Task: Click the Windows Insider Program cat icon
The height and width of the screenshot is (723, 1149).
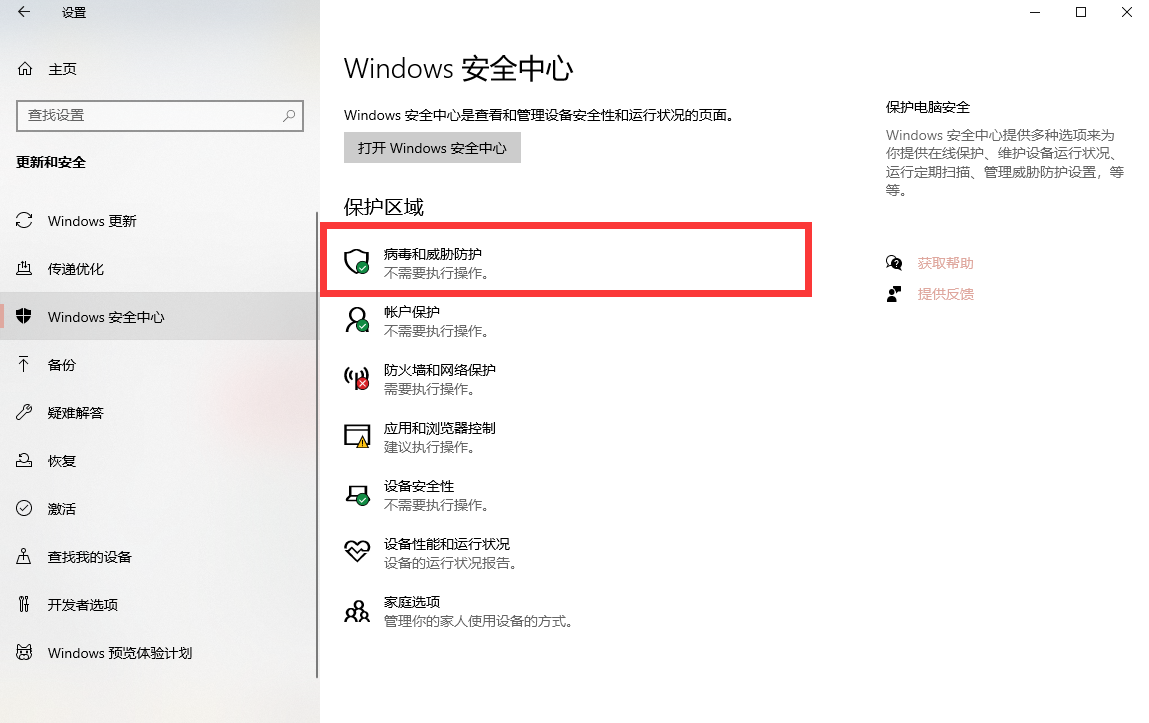Action: [x=24, y=652]
